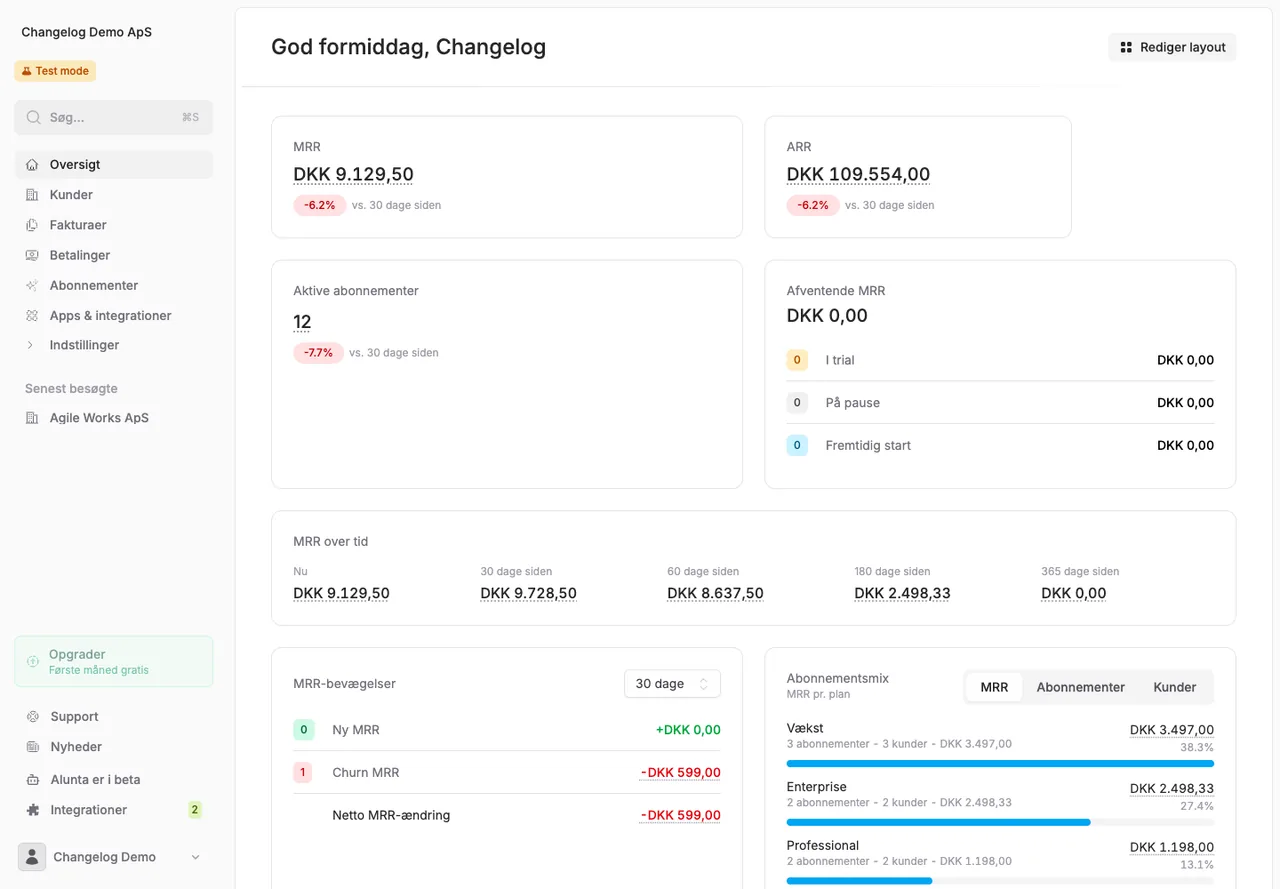This screenshot has width=1280, height=889.
Task: Click the Apps & integrationer icon
Action: tap(32, 315)
